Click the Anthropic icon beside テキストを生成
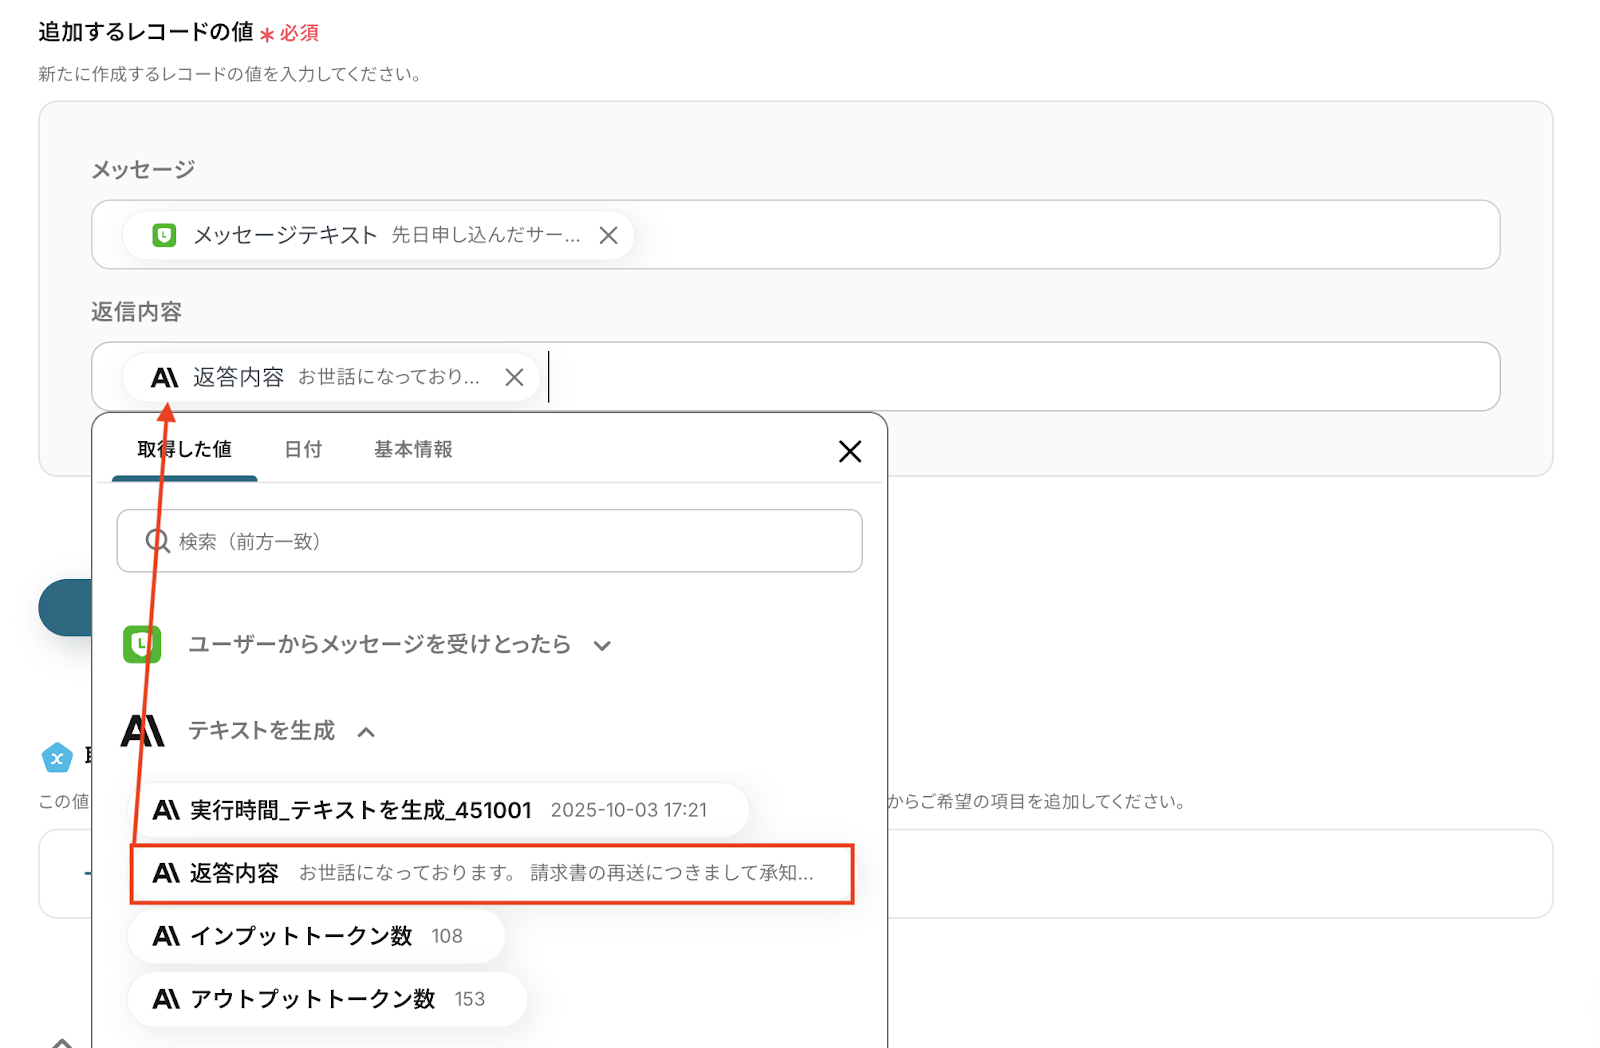This screenshot has height=1048, width=1600. [142, 731]
